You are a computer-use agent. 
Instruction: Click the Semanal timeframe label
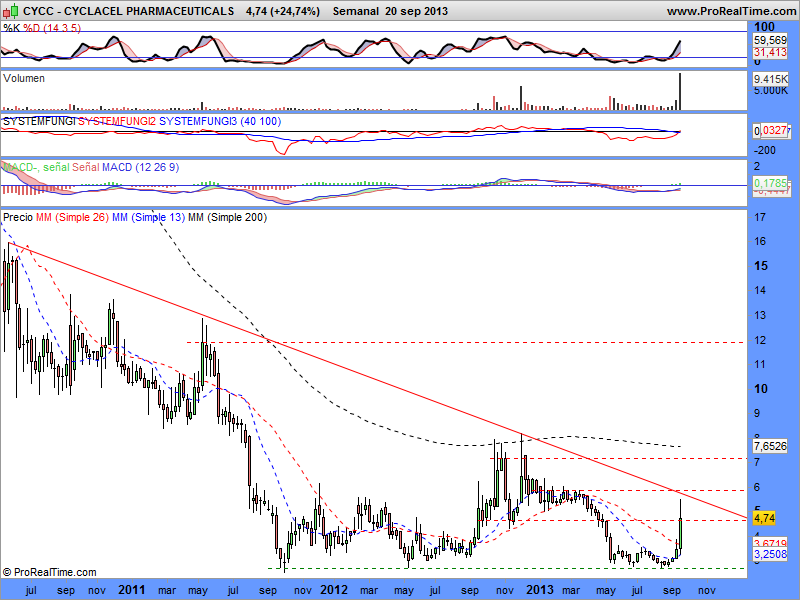[x=356, y=11]
